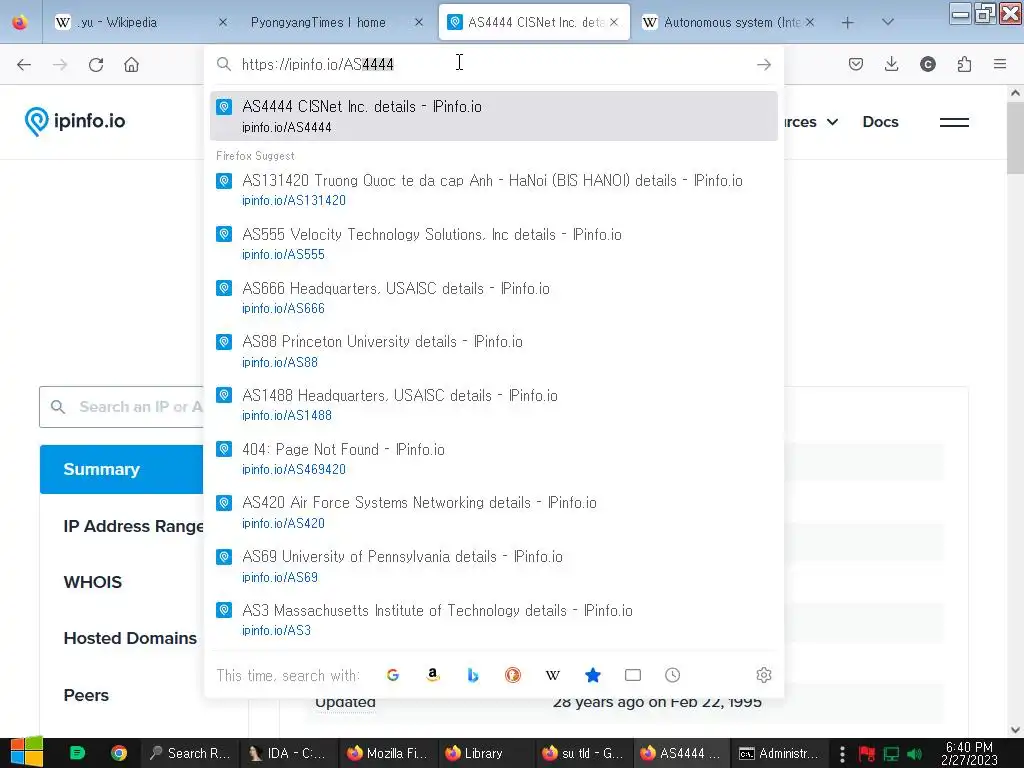Open Chrome from the taskbar
Viewport: 1024px width, 768px height.
coord(119,753)
